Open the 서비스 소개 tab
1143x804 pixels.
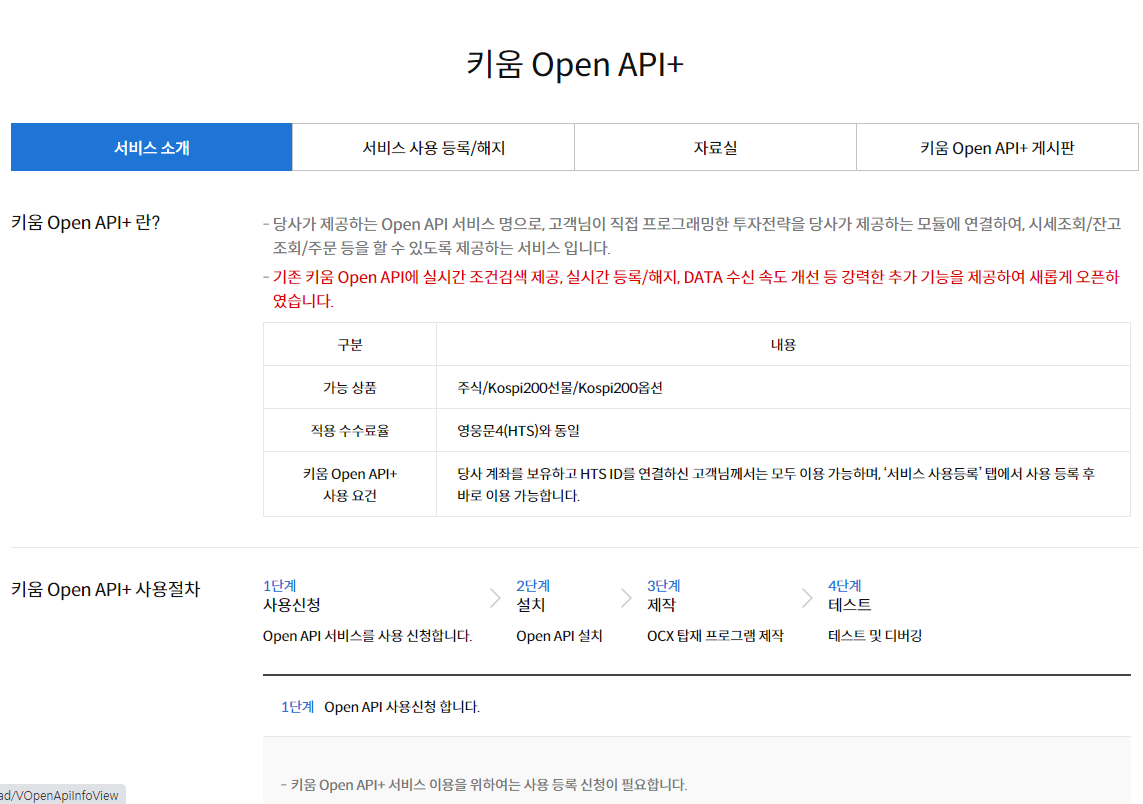coord(152,147)
